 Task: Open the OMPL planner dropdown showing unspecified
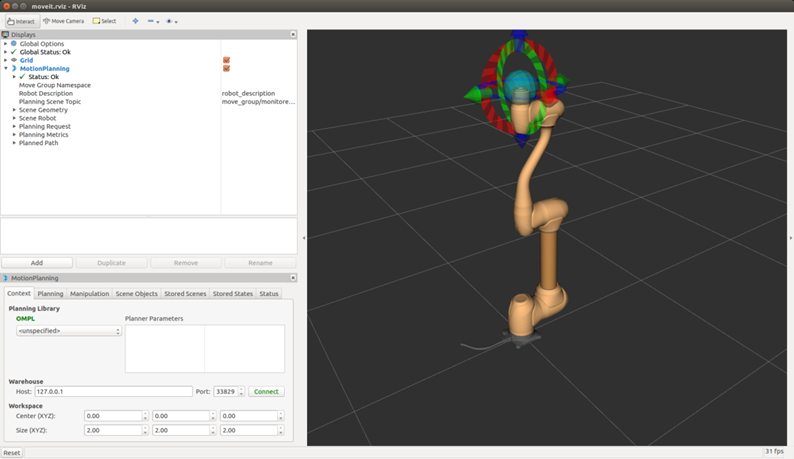coord(69,331)
